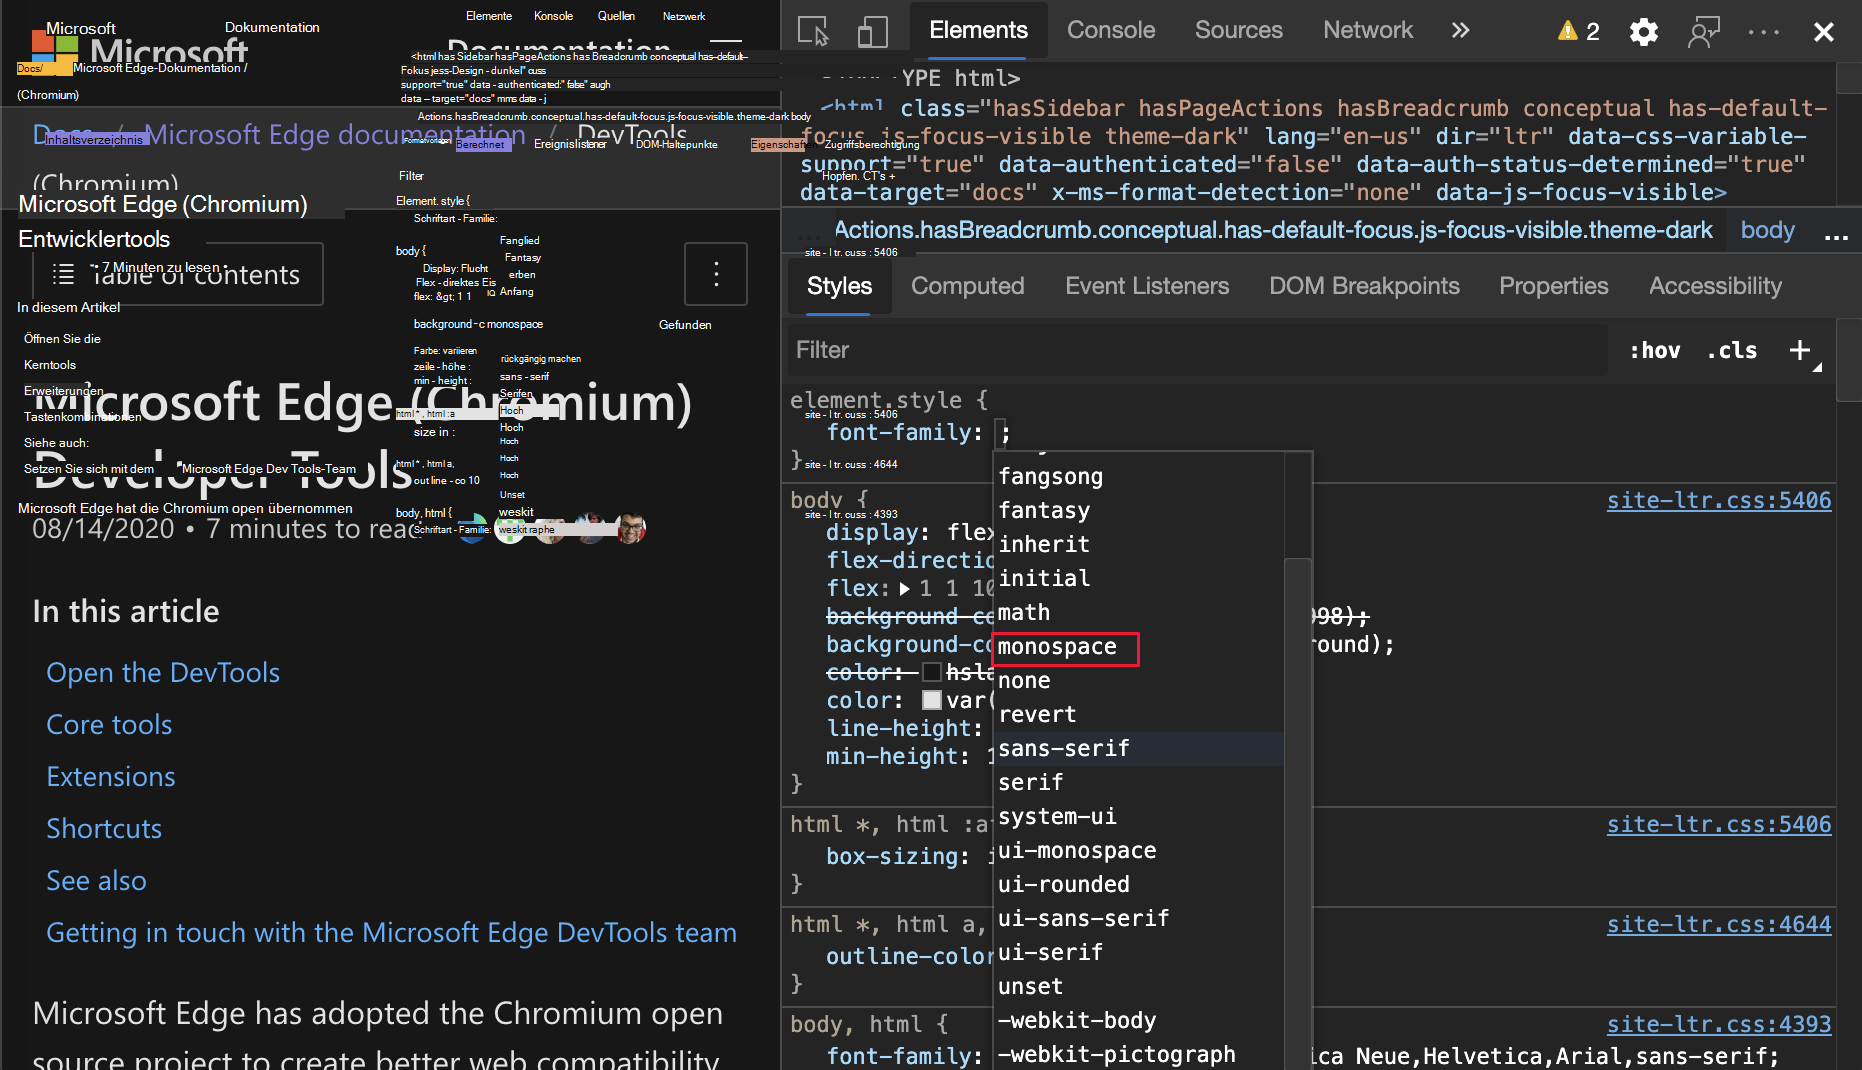Show more DevTools tabs chevron
This screenshot has width=1862, height=1070.
click(x=1460, y=31)
